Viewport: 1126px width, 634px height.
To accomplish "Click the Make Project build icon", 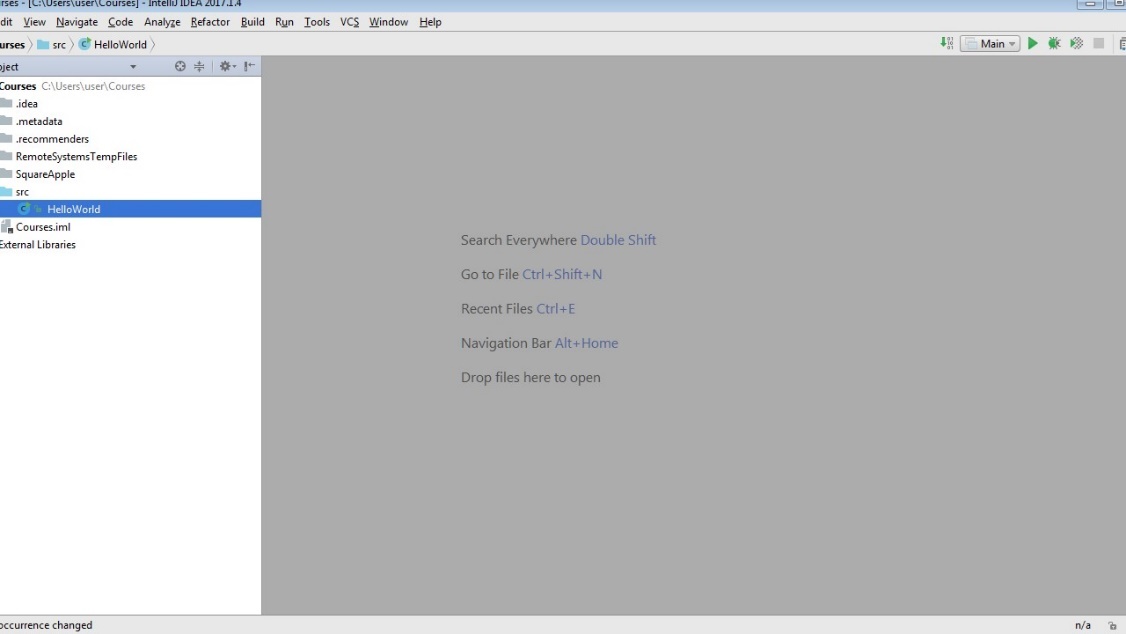I will [946, 44].
